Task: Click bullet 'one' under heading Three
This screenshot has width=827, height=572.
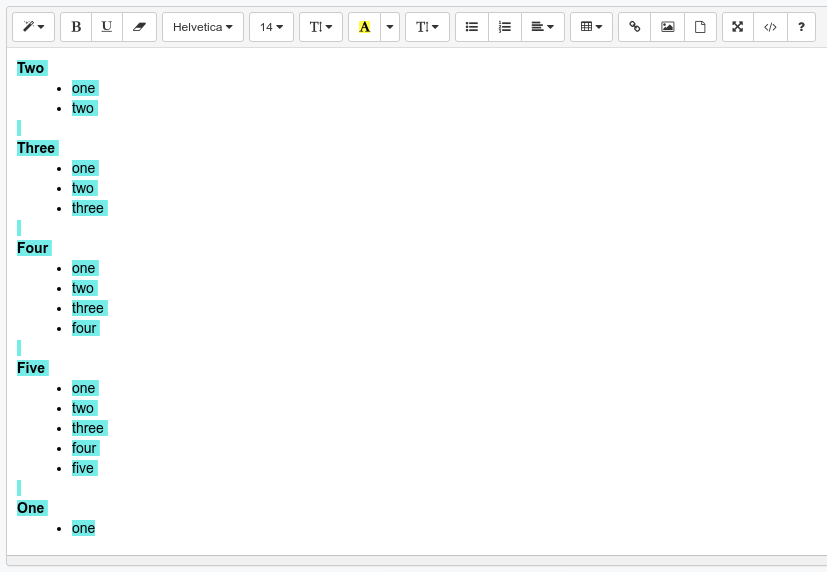Action: pyautogui.click(x=84, y=168)
